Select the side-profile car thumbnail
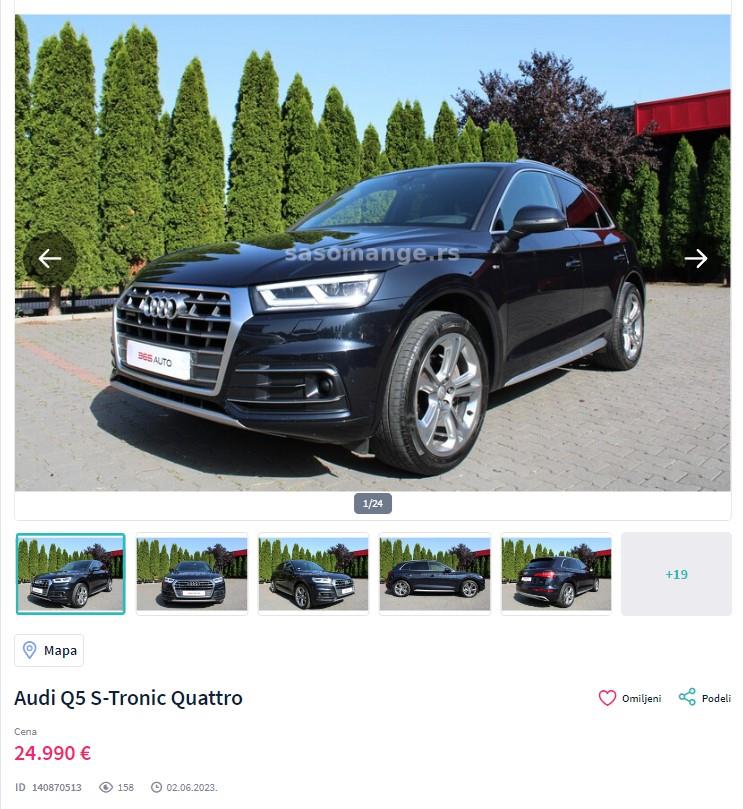Image resolution: width=743 pixels, height=809 pixels. [x=435, y=574]
